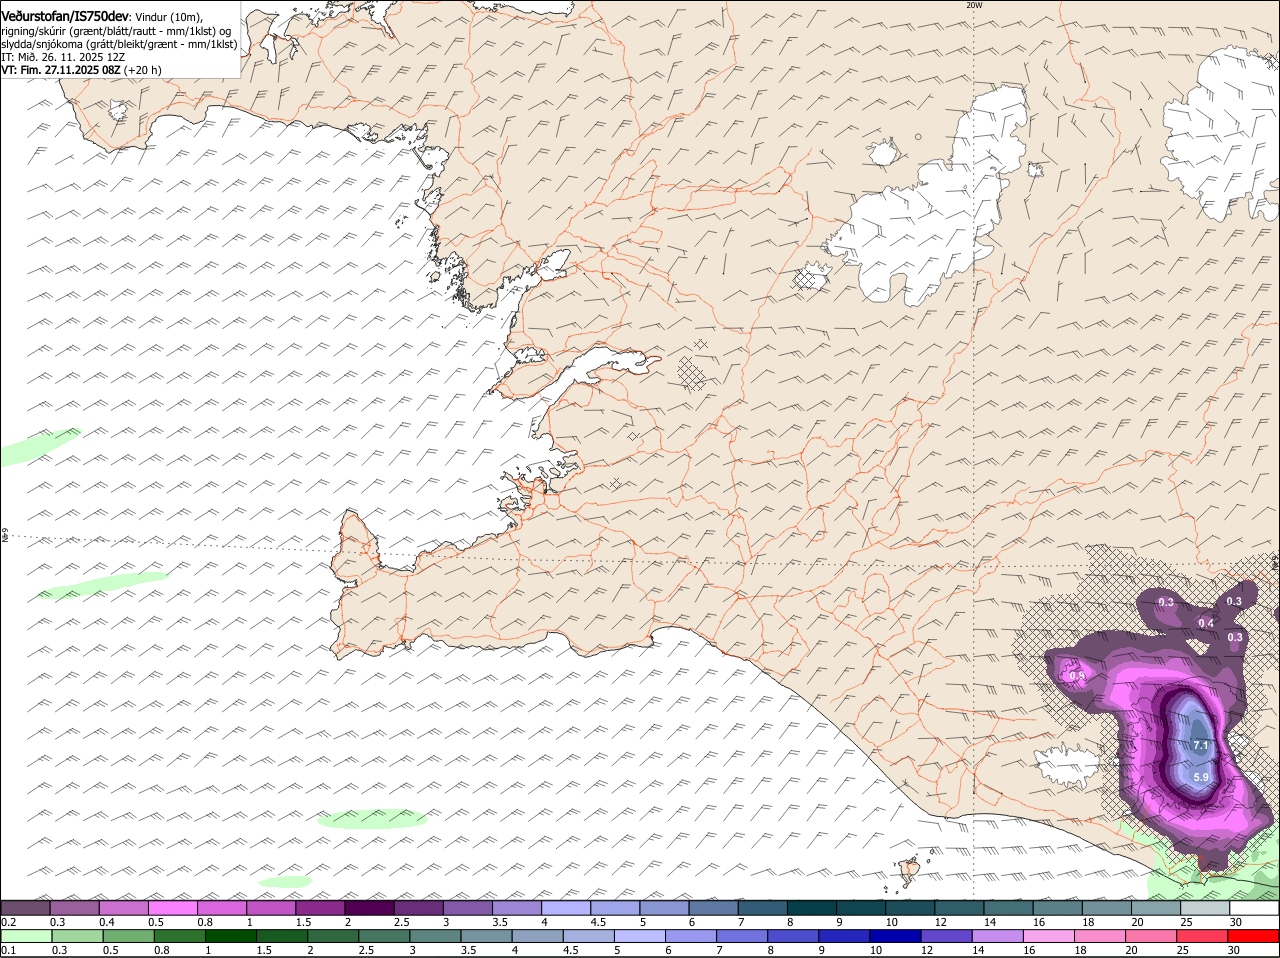Click the 20W longitude label at the top

(974, 5)
